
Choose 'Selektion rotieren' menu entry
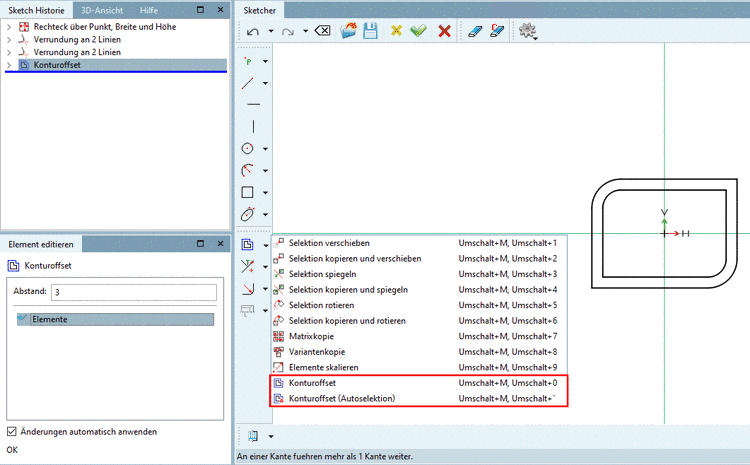point(419,305)
